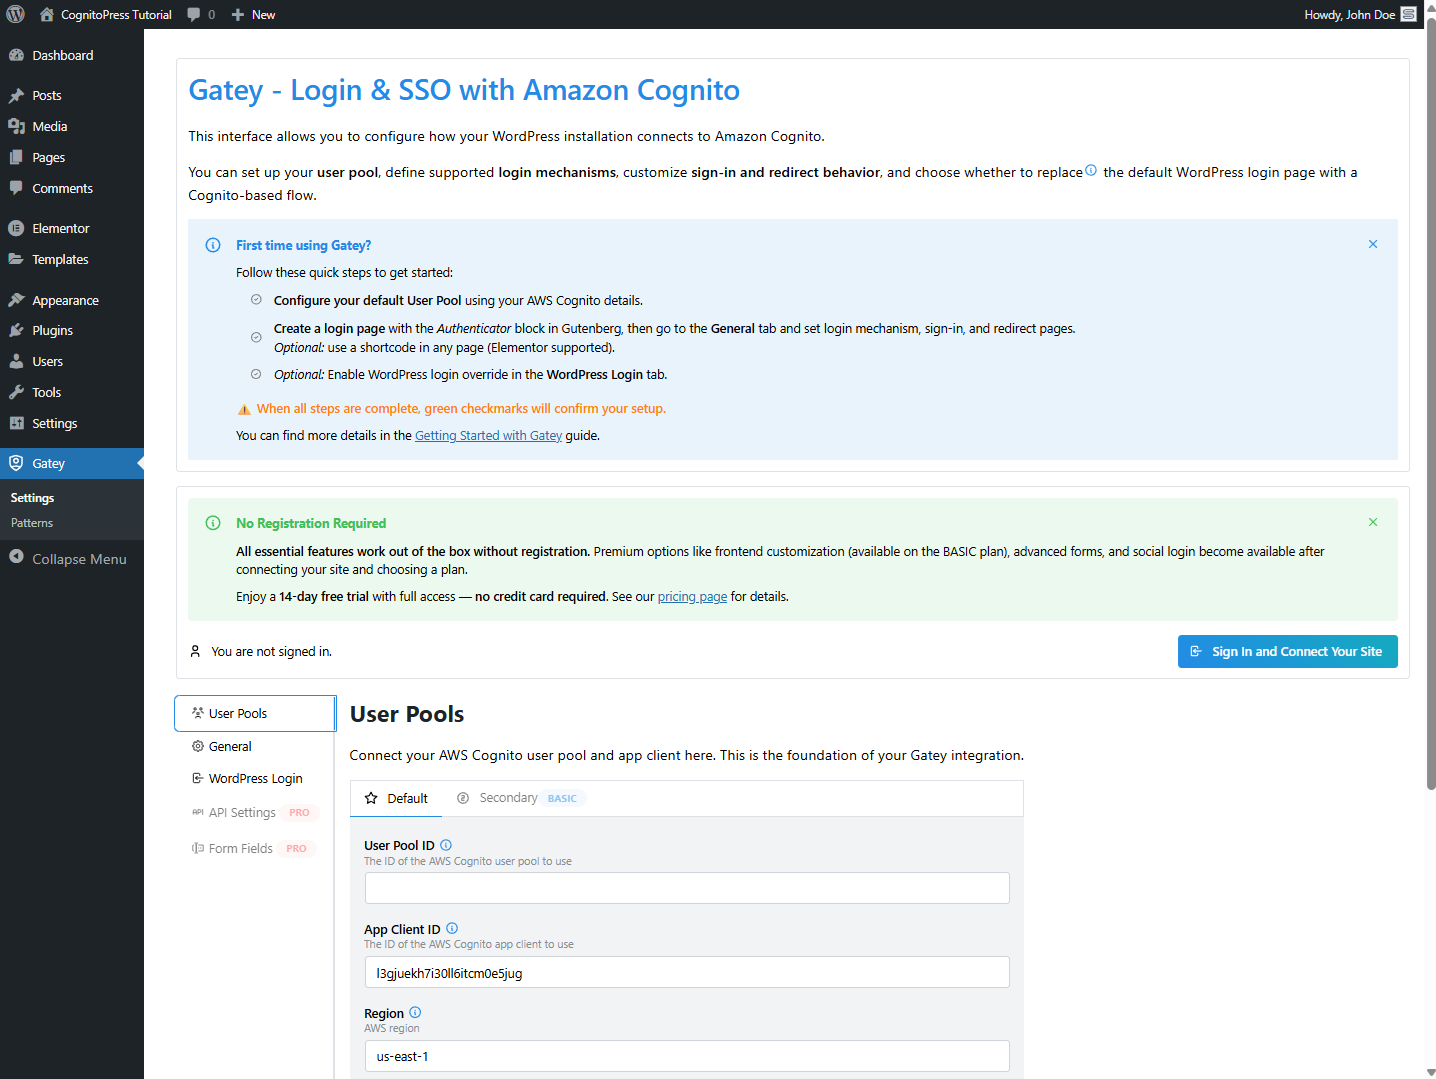1436x1079 pixels.
Task: Click the New label in admin bar
Action: 263,14
